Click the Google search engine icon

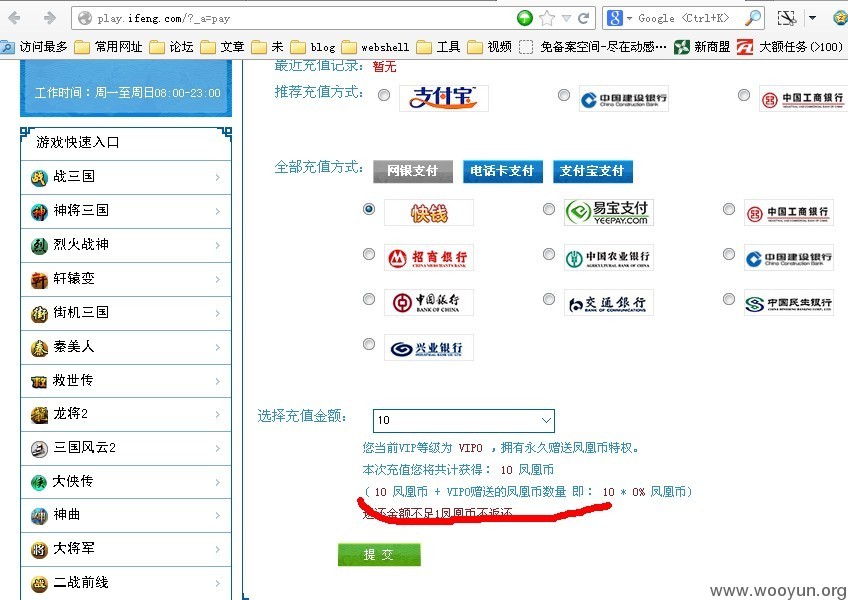pos(614,18)
